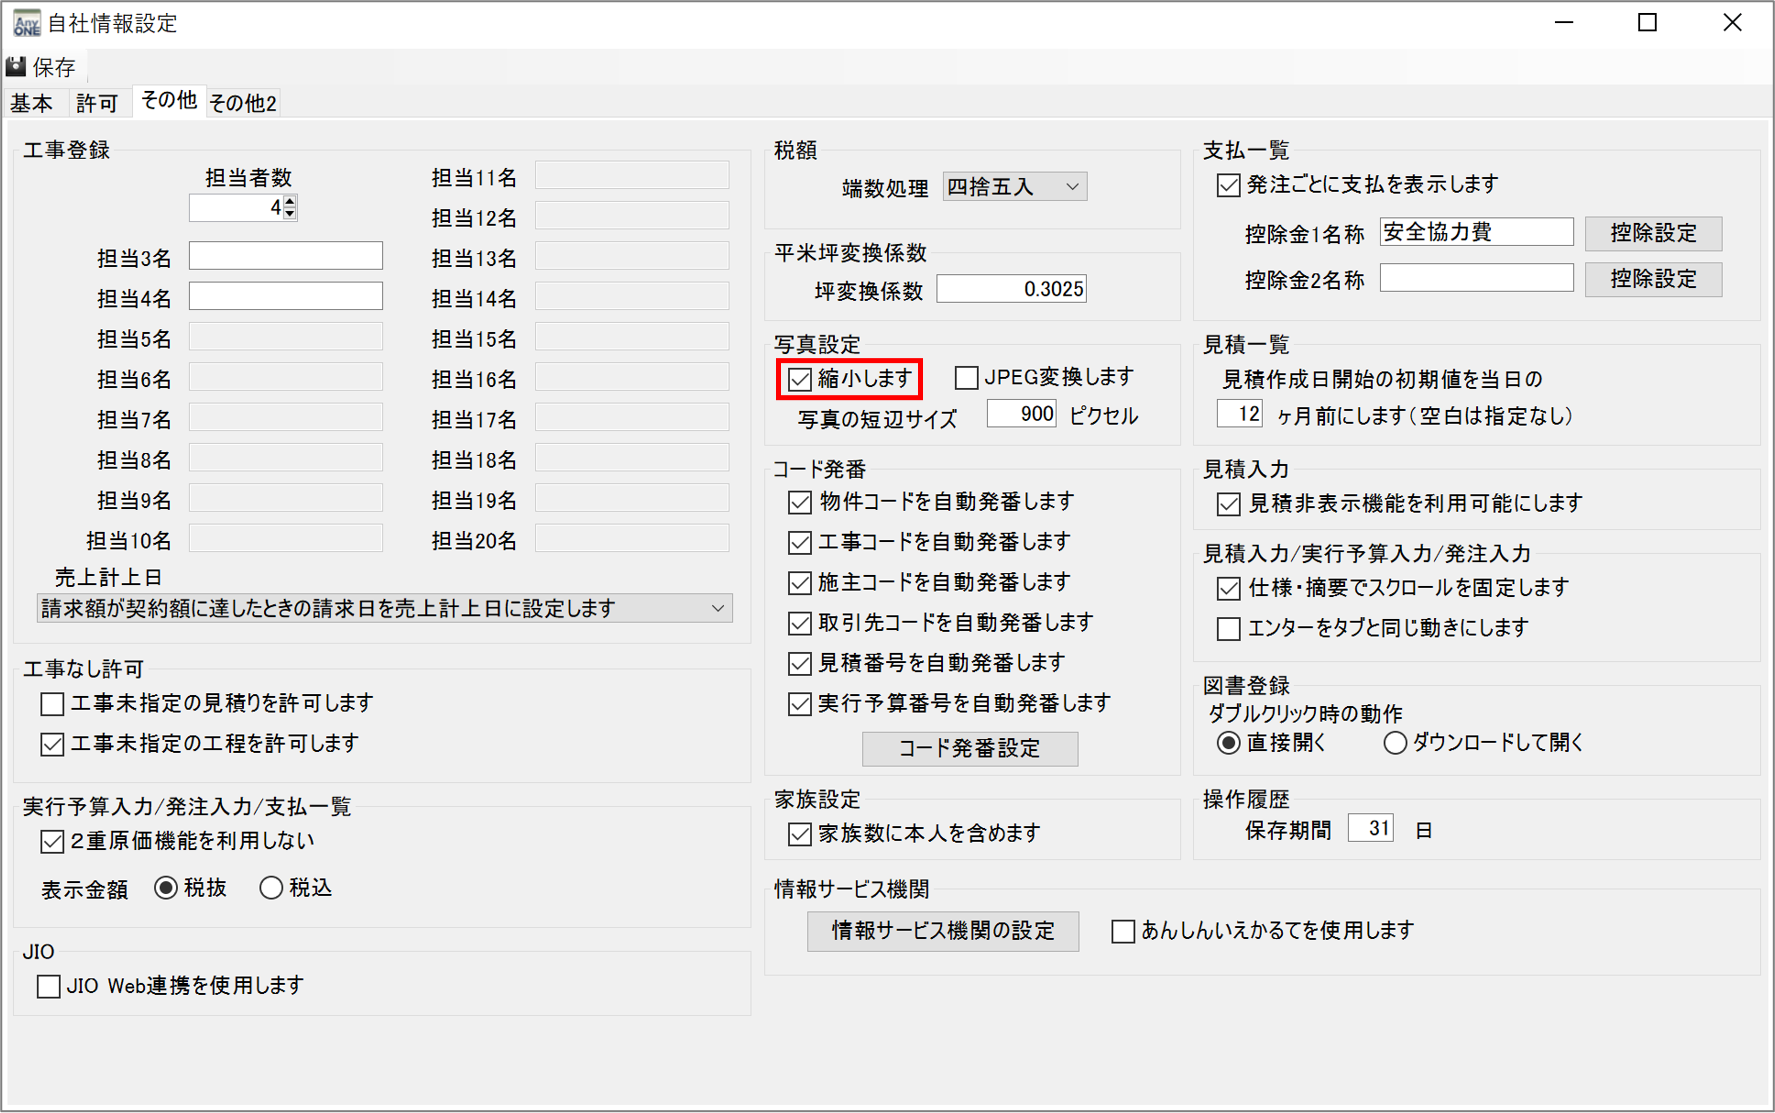Choose ダウンロードして開く radio option

click(x=1395, y=743)
